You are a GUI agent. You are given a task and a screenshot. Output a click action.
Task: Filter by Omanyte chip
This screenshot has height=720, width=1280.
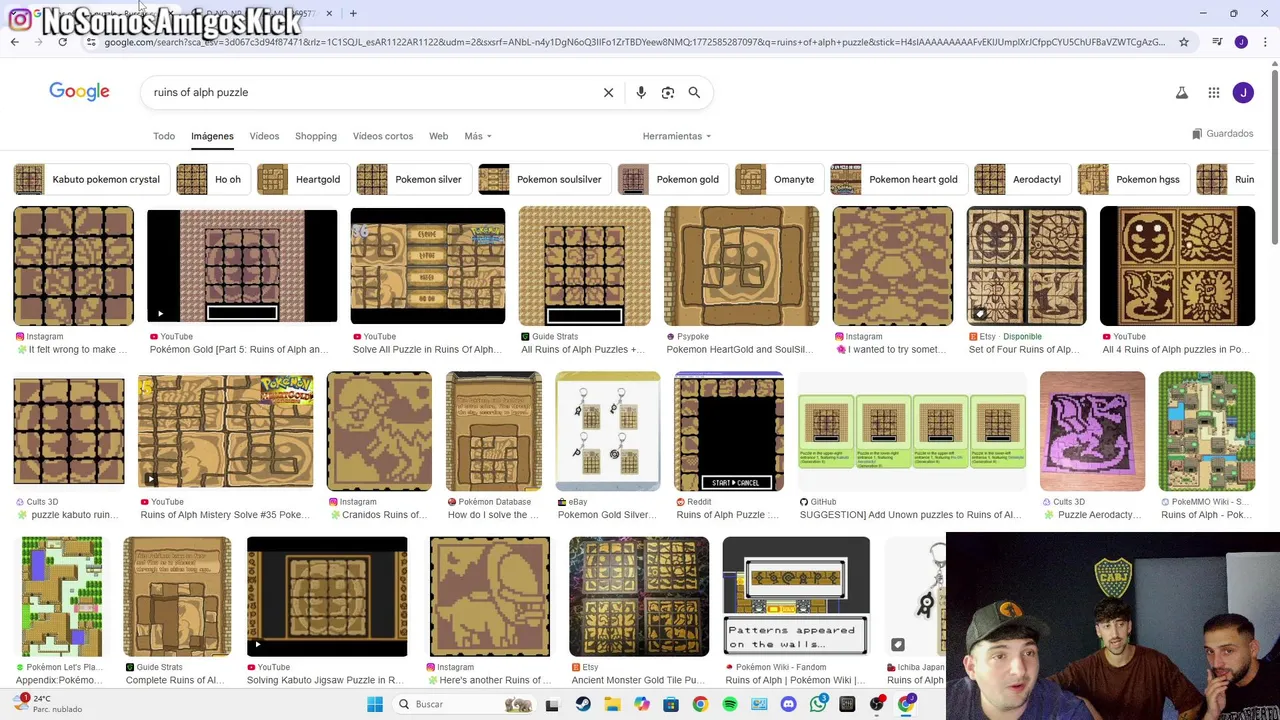[x=778, y=179]
